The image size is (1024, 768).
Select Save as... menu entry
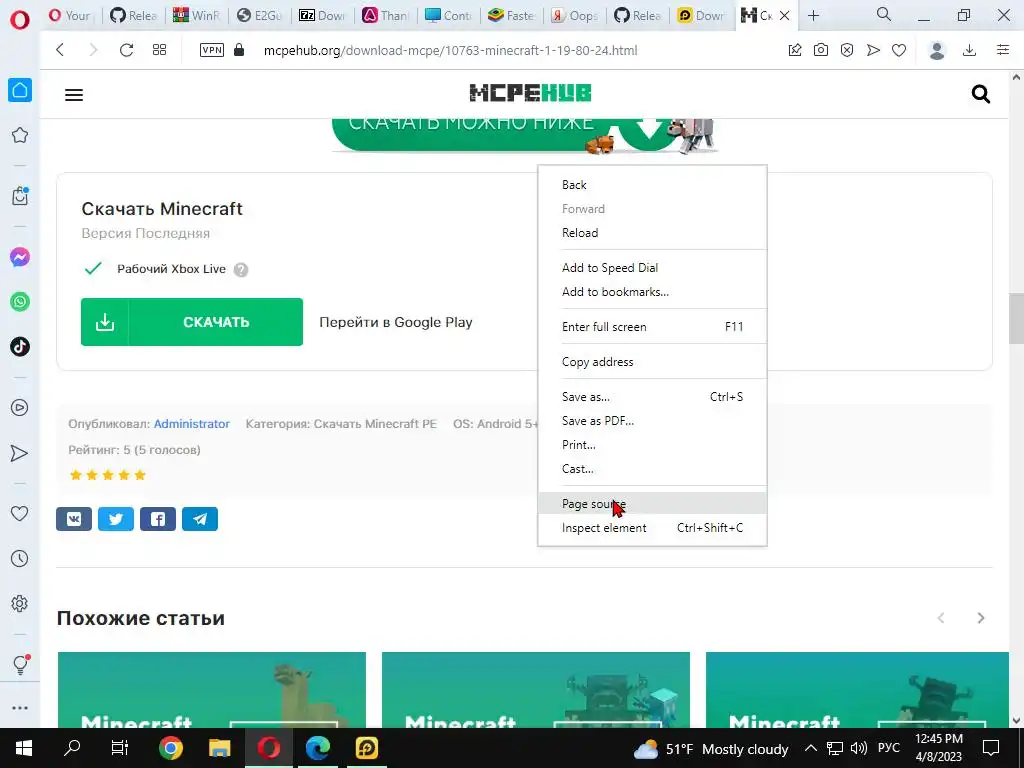point(652,397)
